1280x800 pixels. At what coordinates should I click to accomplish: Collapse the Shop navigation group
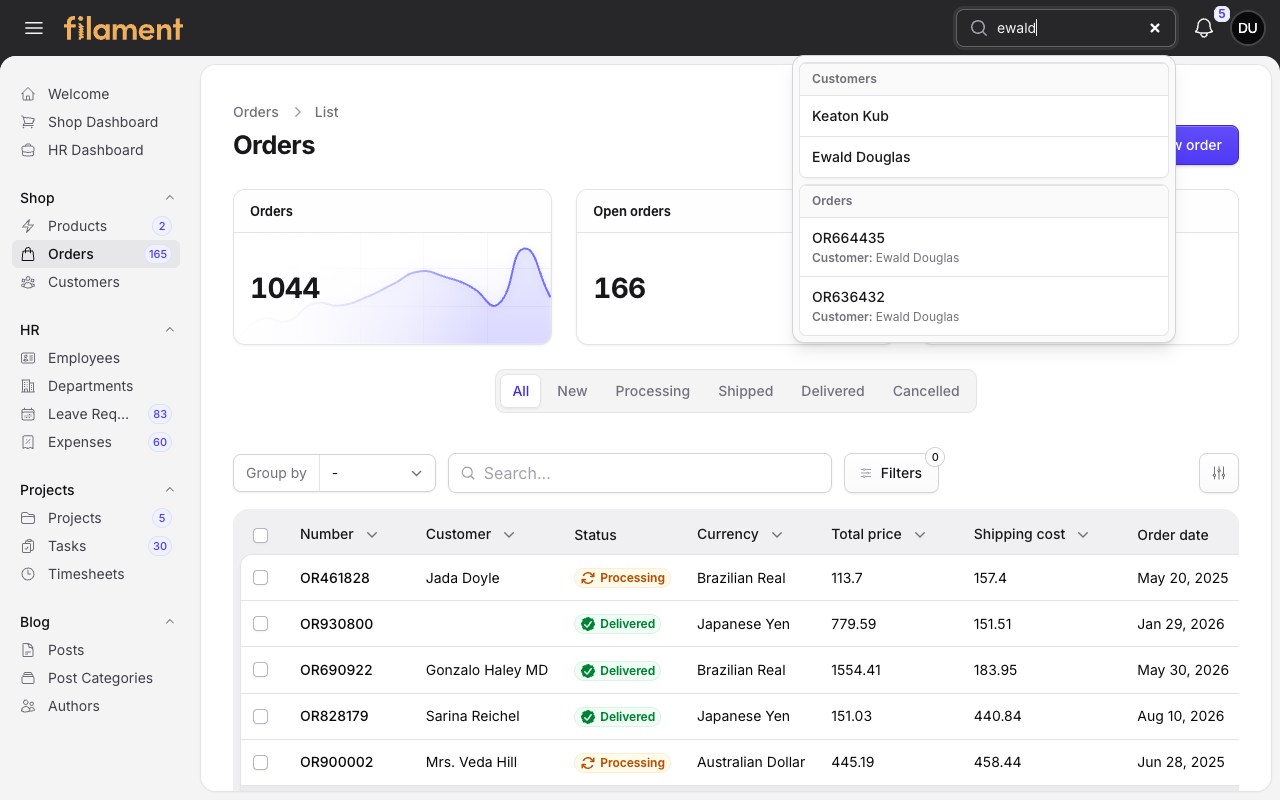[x=170, y=198]
